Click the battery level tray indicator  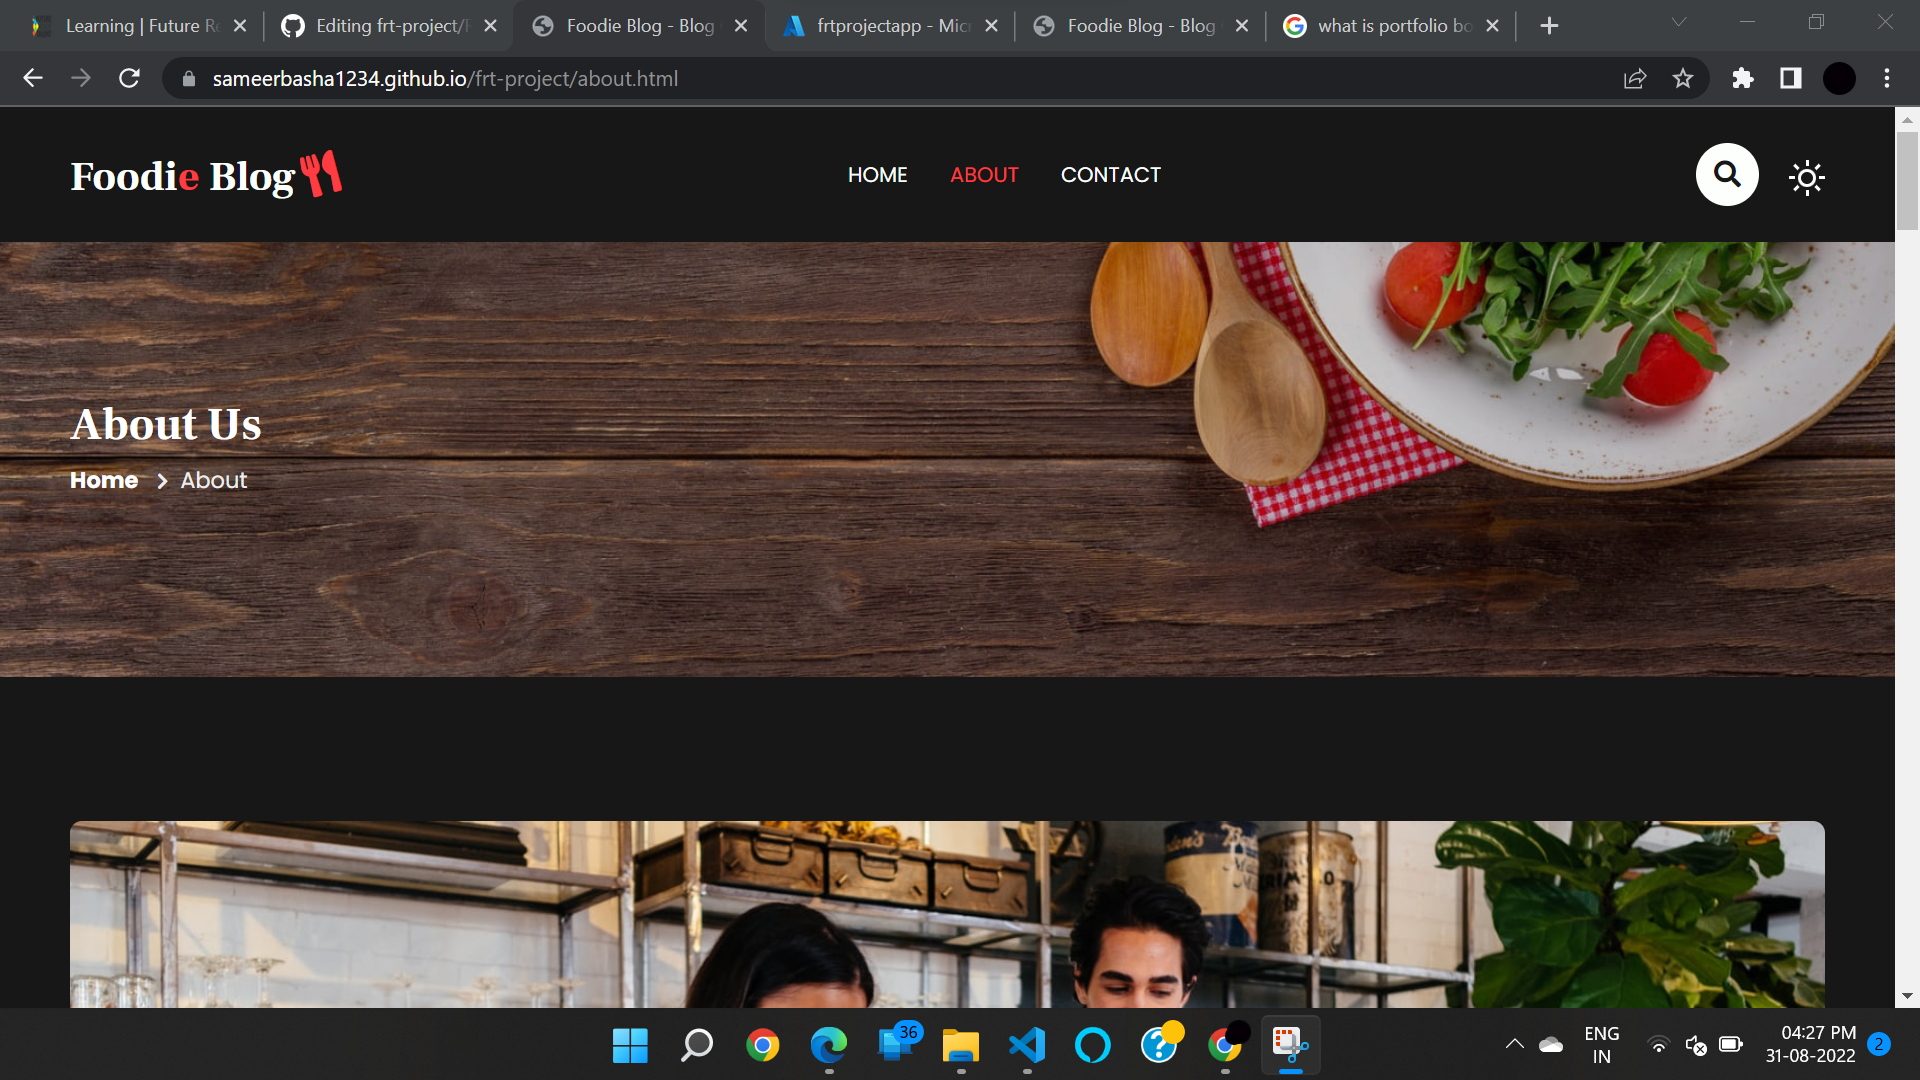[1729, 1046]
